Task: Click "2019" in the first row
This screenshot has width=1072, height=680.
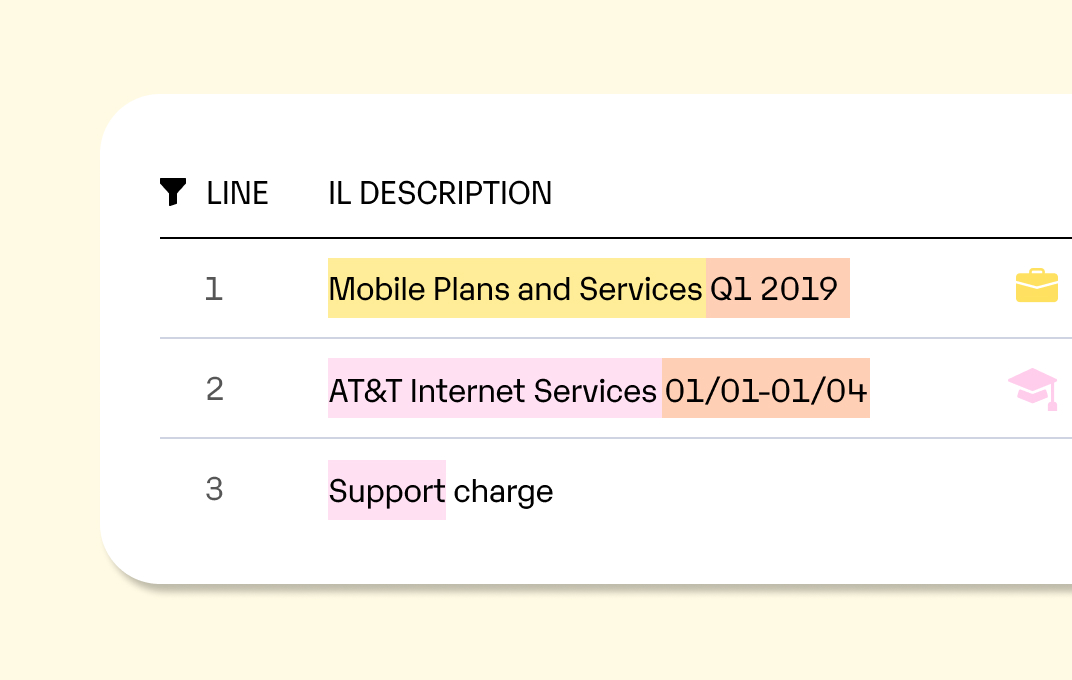Action: pyautogui.click(x=799, y=289)
